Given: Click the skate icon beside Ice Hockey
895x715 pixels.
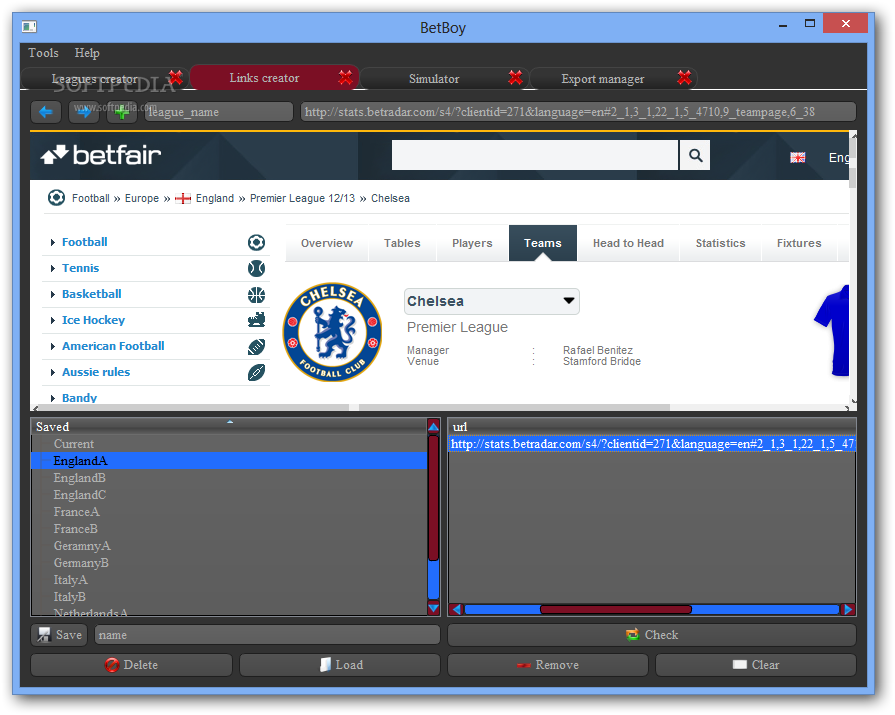Looking at the screenshot, I should click(x=256, y=320).
